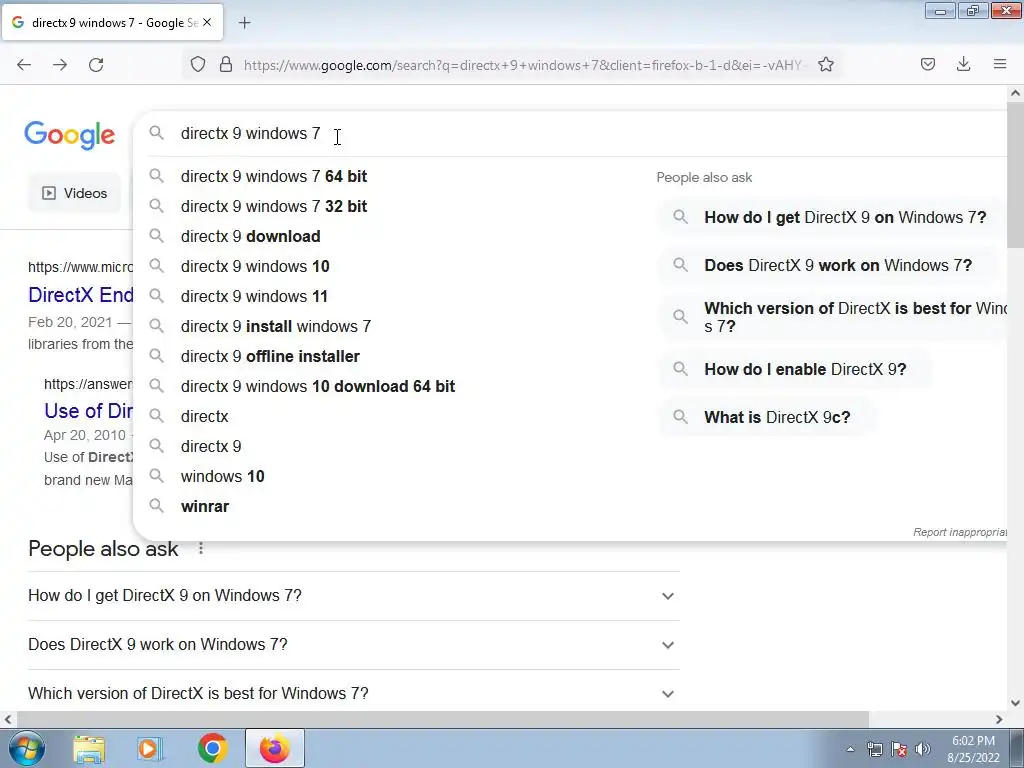1024x768 pixels.
Task: Select the Videos search filter tab
Action: (x=74, y=193)
